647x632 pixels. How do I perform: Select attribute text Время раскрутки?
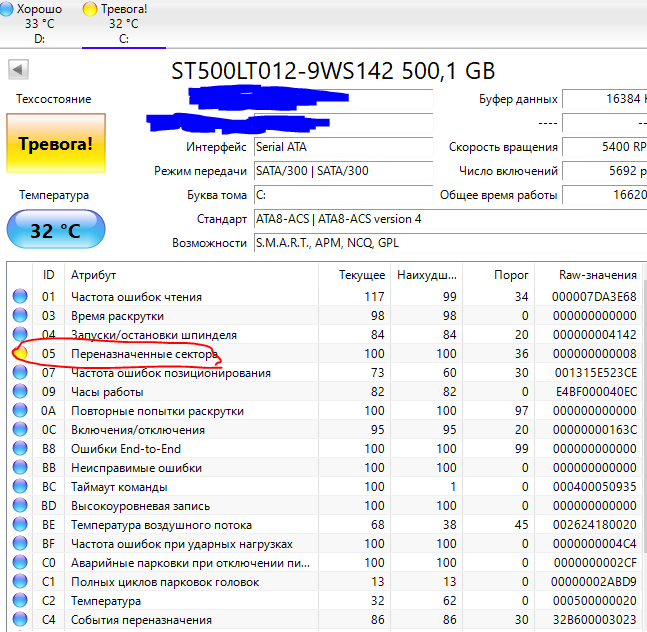click(117, 316)
